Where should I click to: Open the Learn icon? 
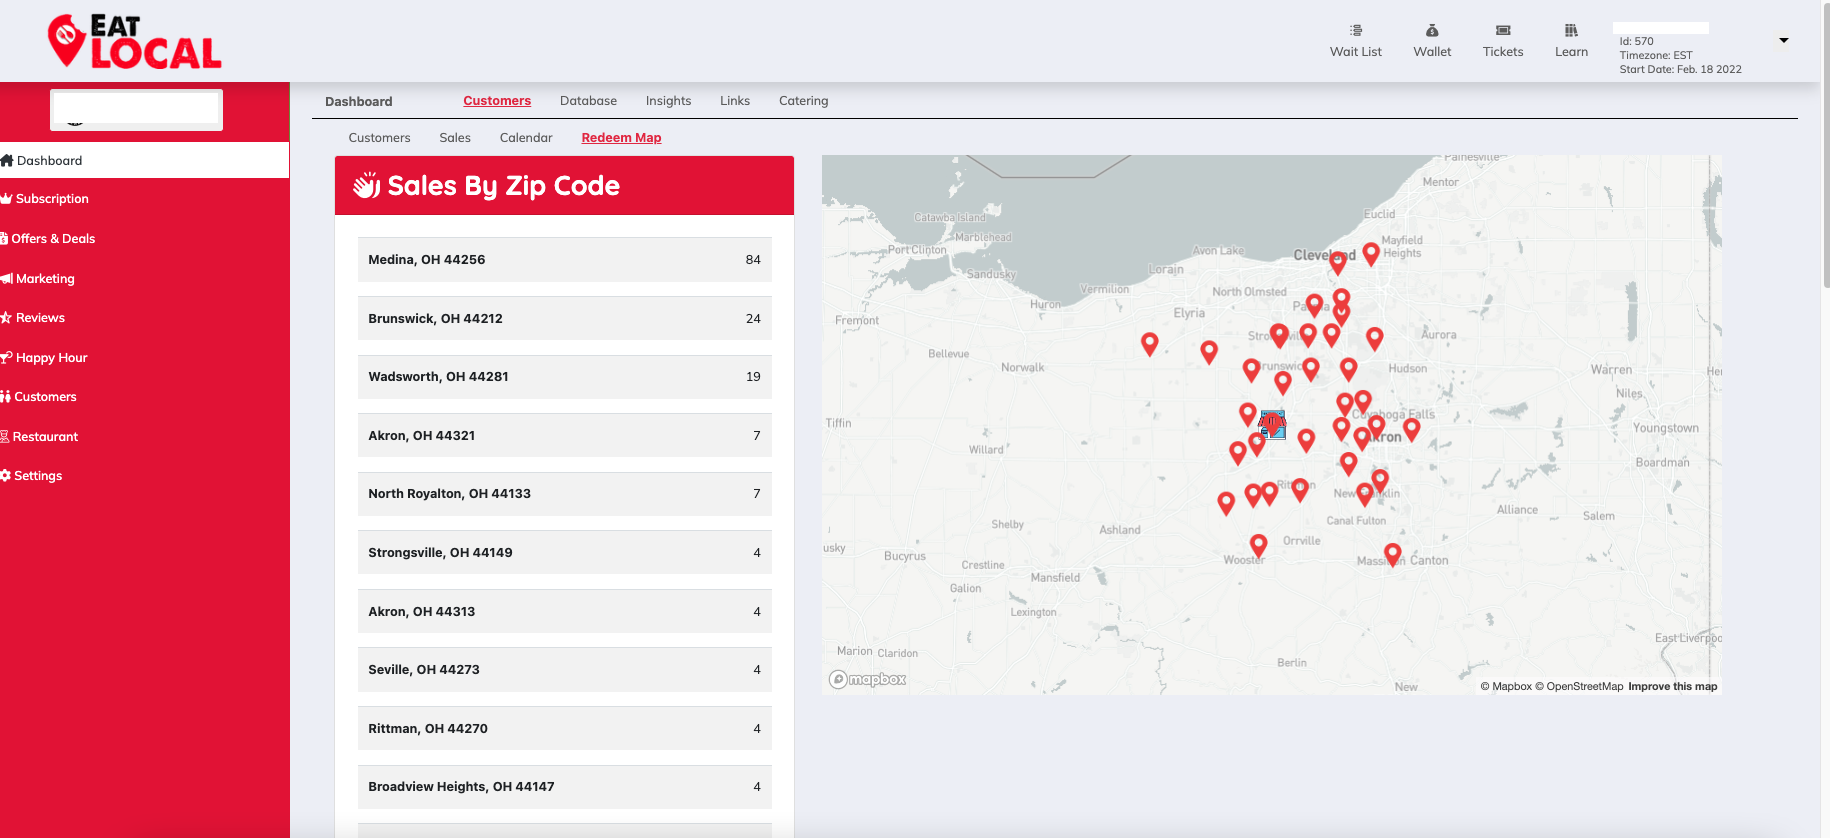pos(1571,31)
